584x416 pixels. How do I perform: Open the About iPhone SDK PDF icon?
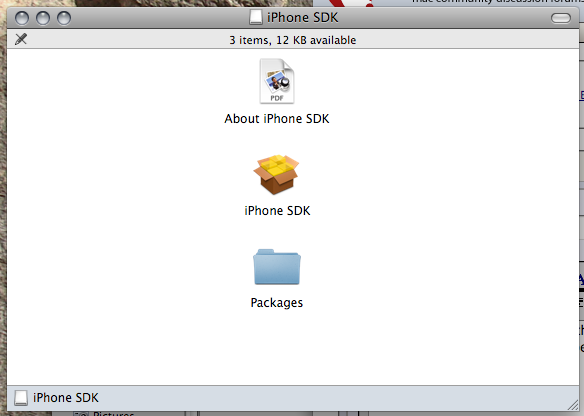(277, 81)
